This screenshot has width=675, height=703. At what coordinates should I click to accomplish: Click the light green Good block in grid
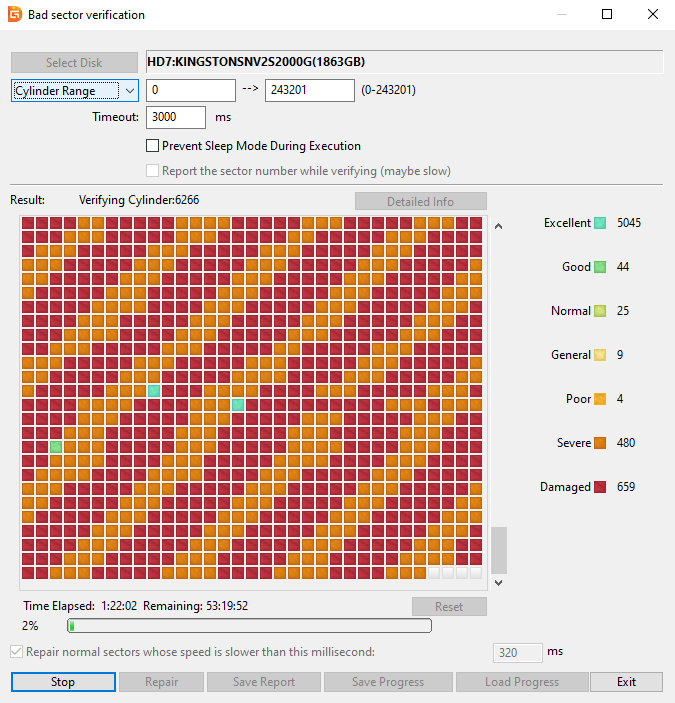[56, 447]
